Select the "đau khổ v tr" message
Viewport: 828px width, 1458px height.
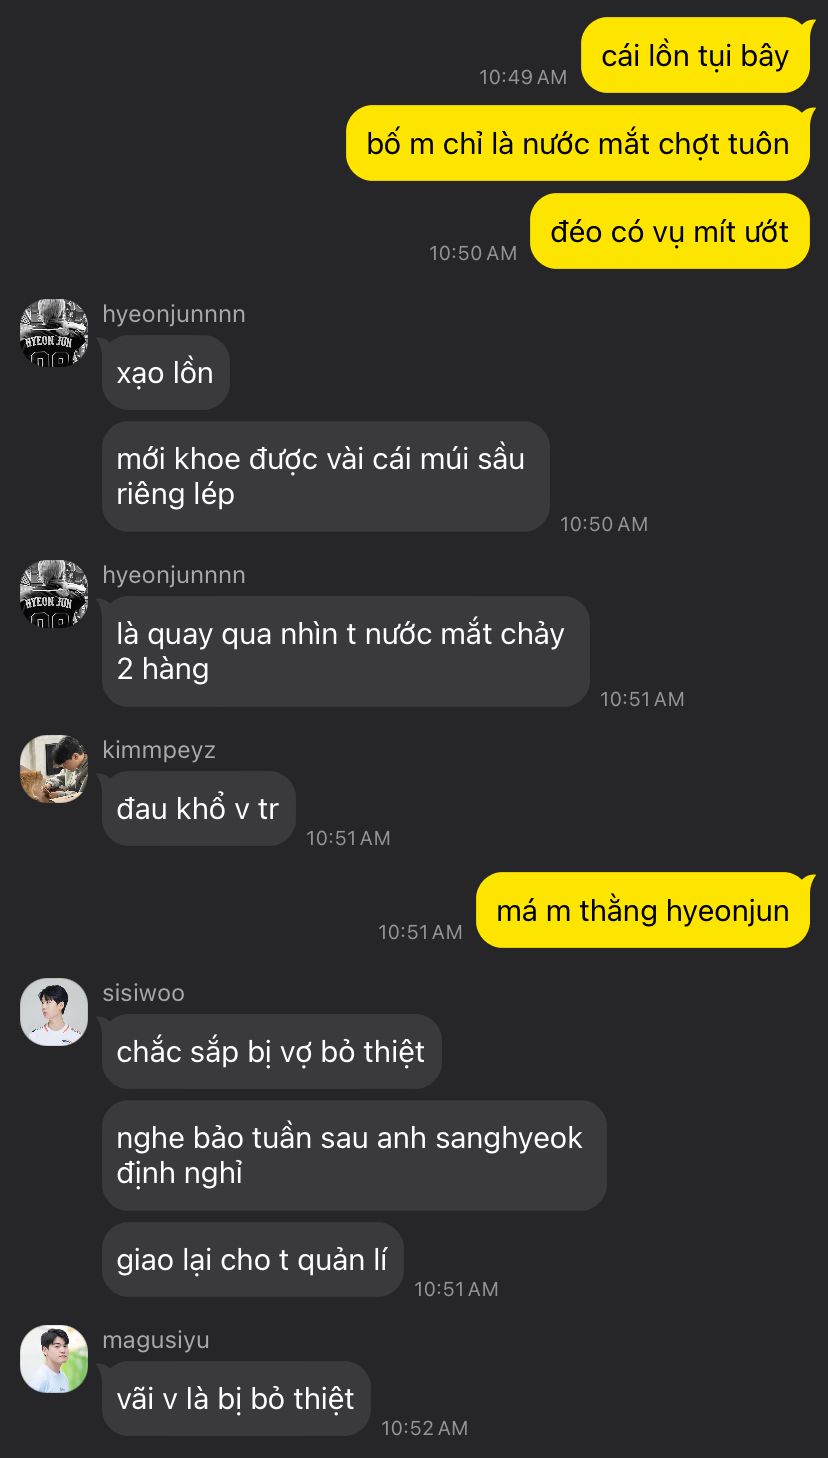[x=198, y=808]
